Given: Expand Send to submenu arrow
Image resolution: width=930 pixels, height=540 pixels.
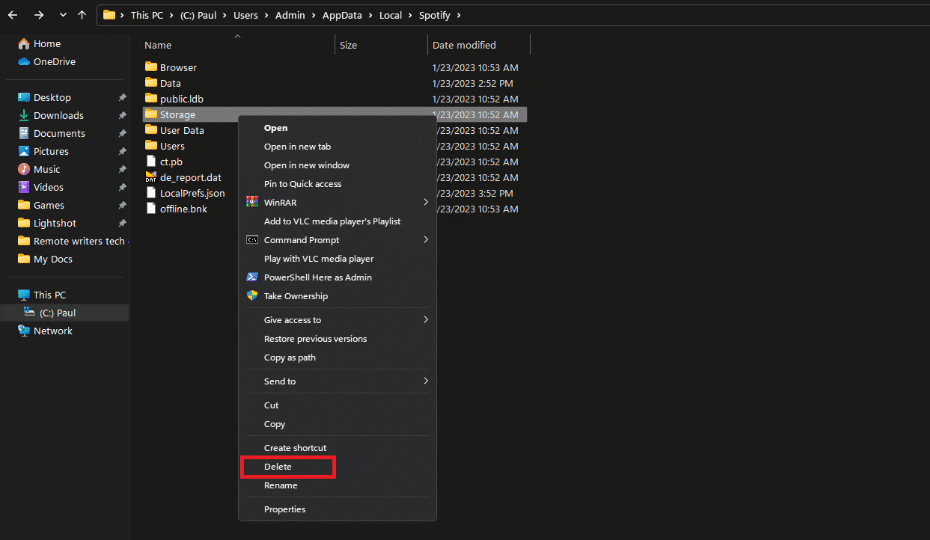Looking at the screenshot, I should [425, 382].
